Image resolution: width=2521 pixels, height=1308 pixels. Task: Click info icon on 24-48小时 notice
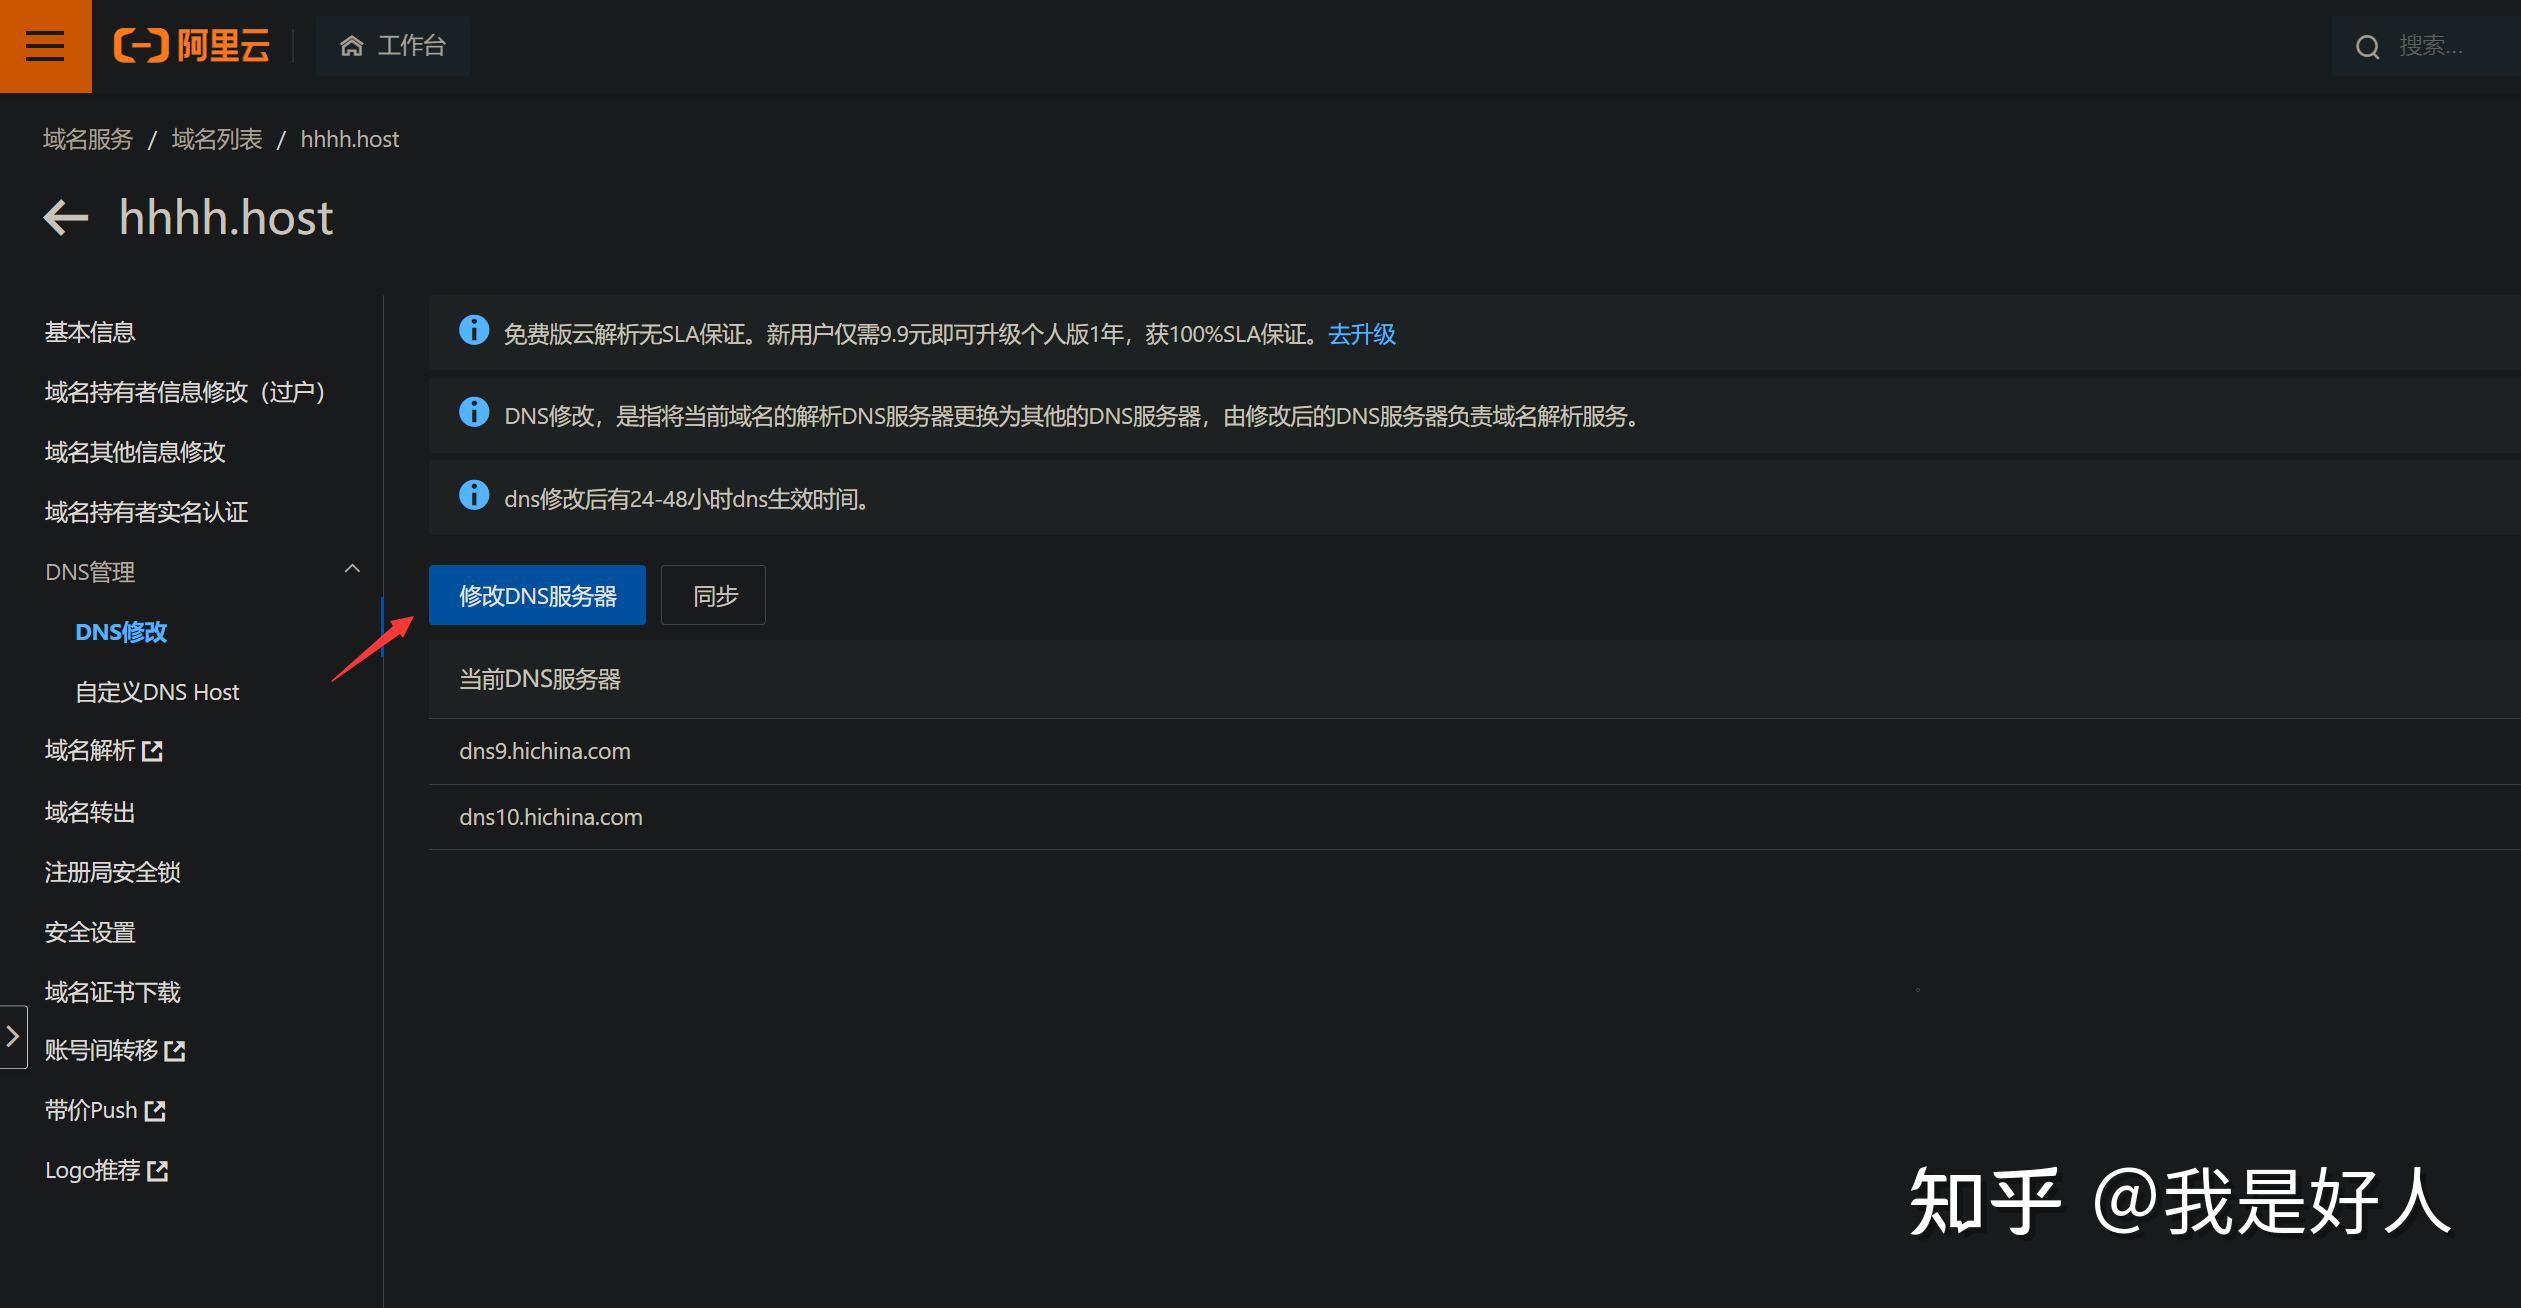coord(474,495)
